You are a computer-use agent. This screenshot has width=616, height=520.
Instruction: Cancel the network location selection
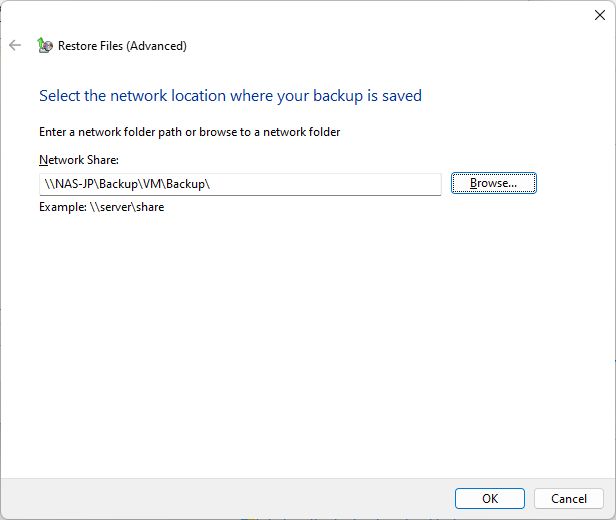pos(568,498)
